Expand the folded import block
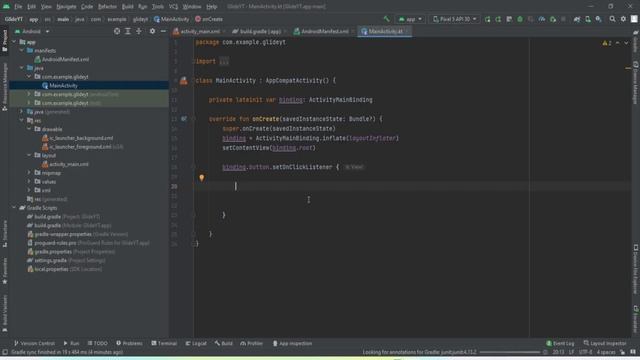Viewport: 640px width, 360px height. point(224,62)
